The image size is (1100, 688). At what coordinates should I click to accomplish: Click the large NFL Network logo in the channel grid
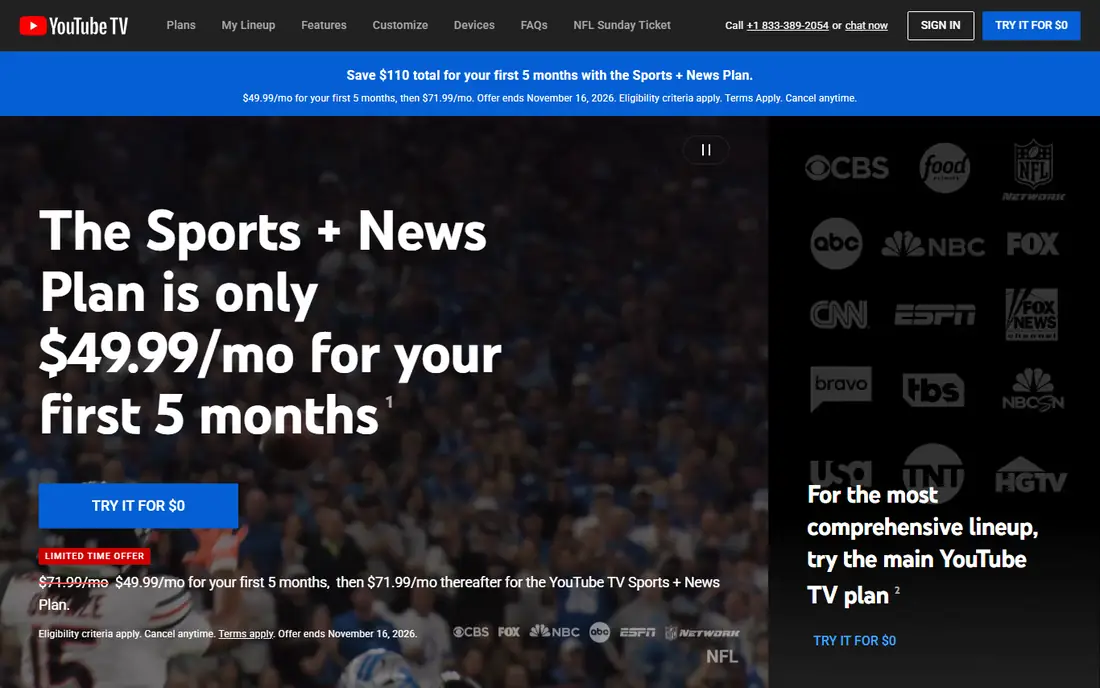[1033, 170]
